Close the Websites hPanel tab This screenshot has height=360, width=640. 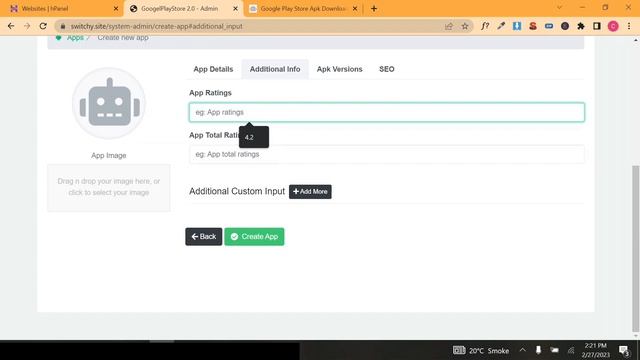click(x=116, y=9)
